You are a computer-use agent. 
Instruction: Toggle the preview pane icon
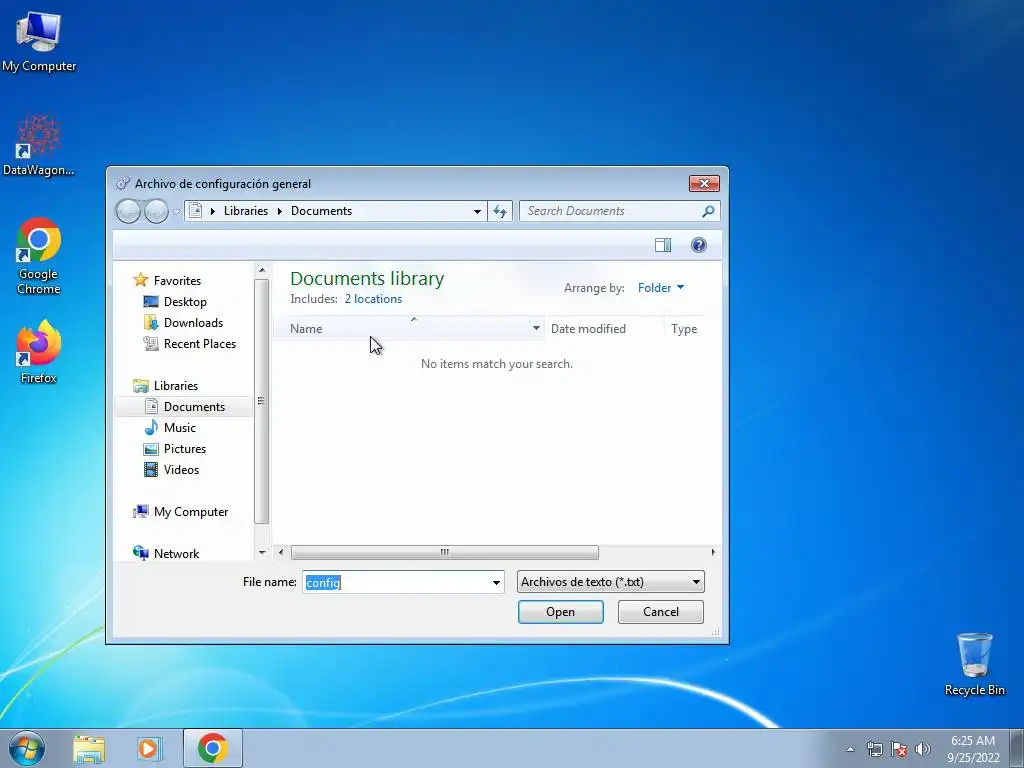point(663,245)
